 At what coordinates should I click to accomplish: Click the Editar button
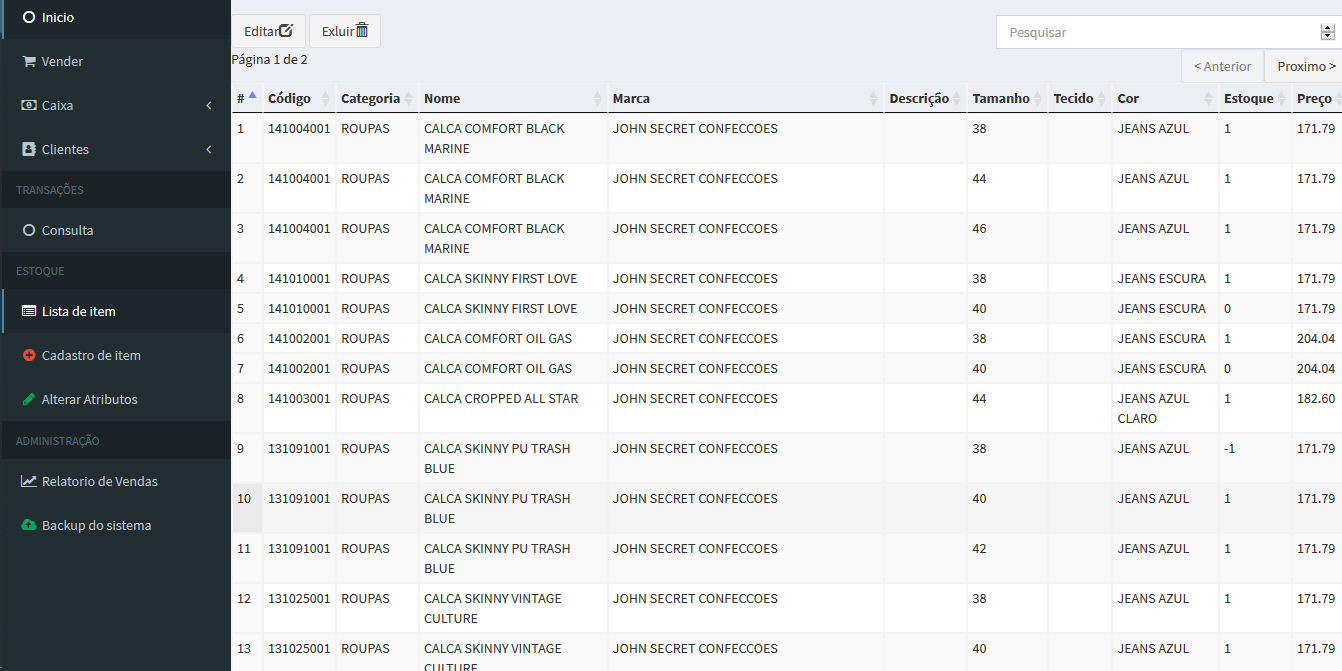coord(268,31)
